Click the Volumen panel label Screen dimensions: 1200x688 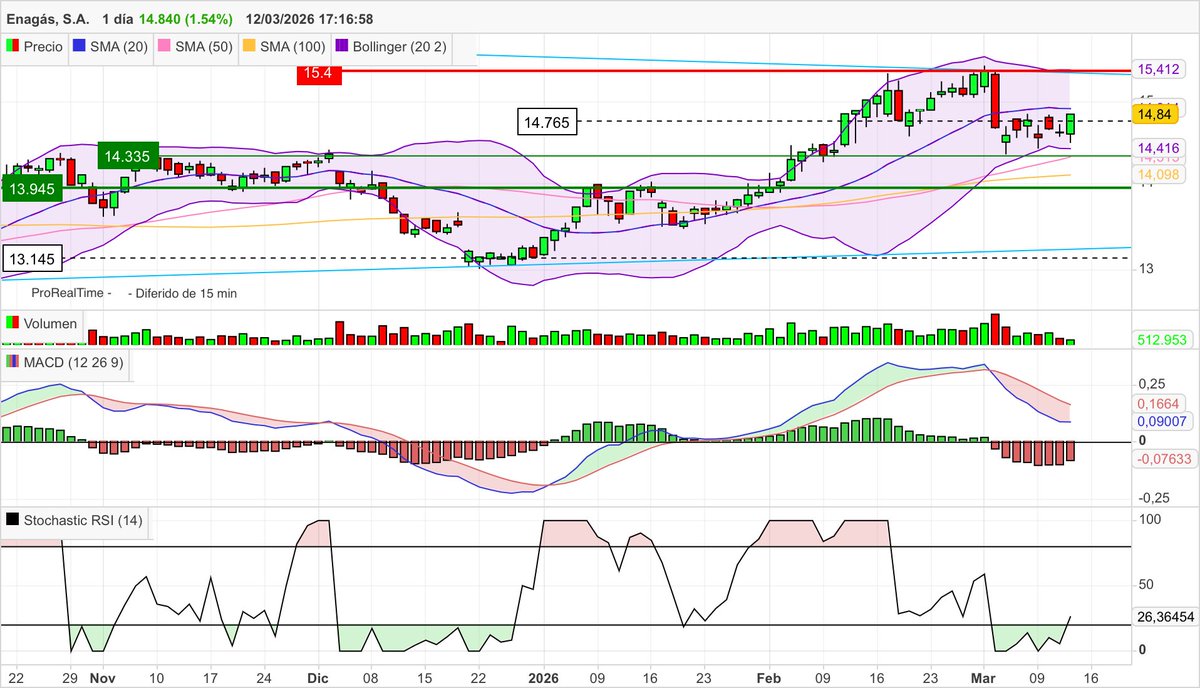click(51, 323)
